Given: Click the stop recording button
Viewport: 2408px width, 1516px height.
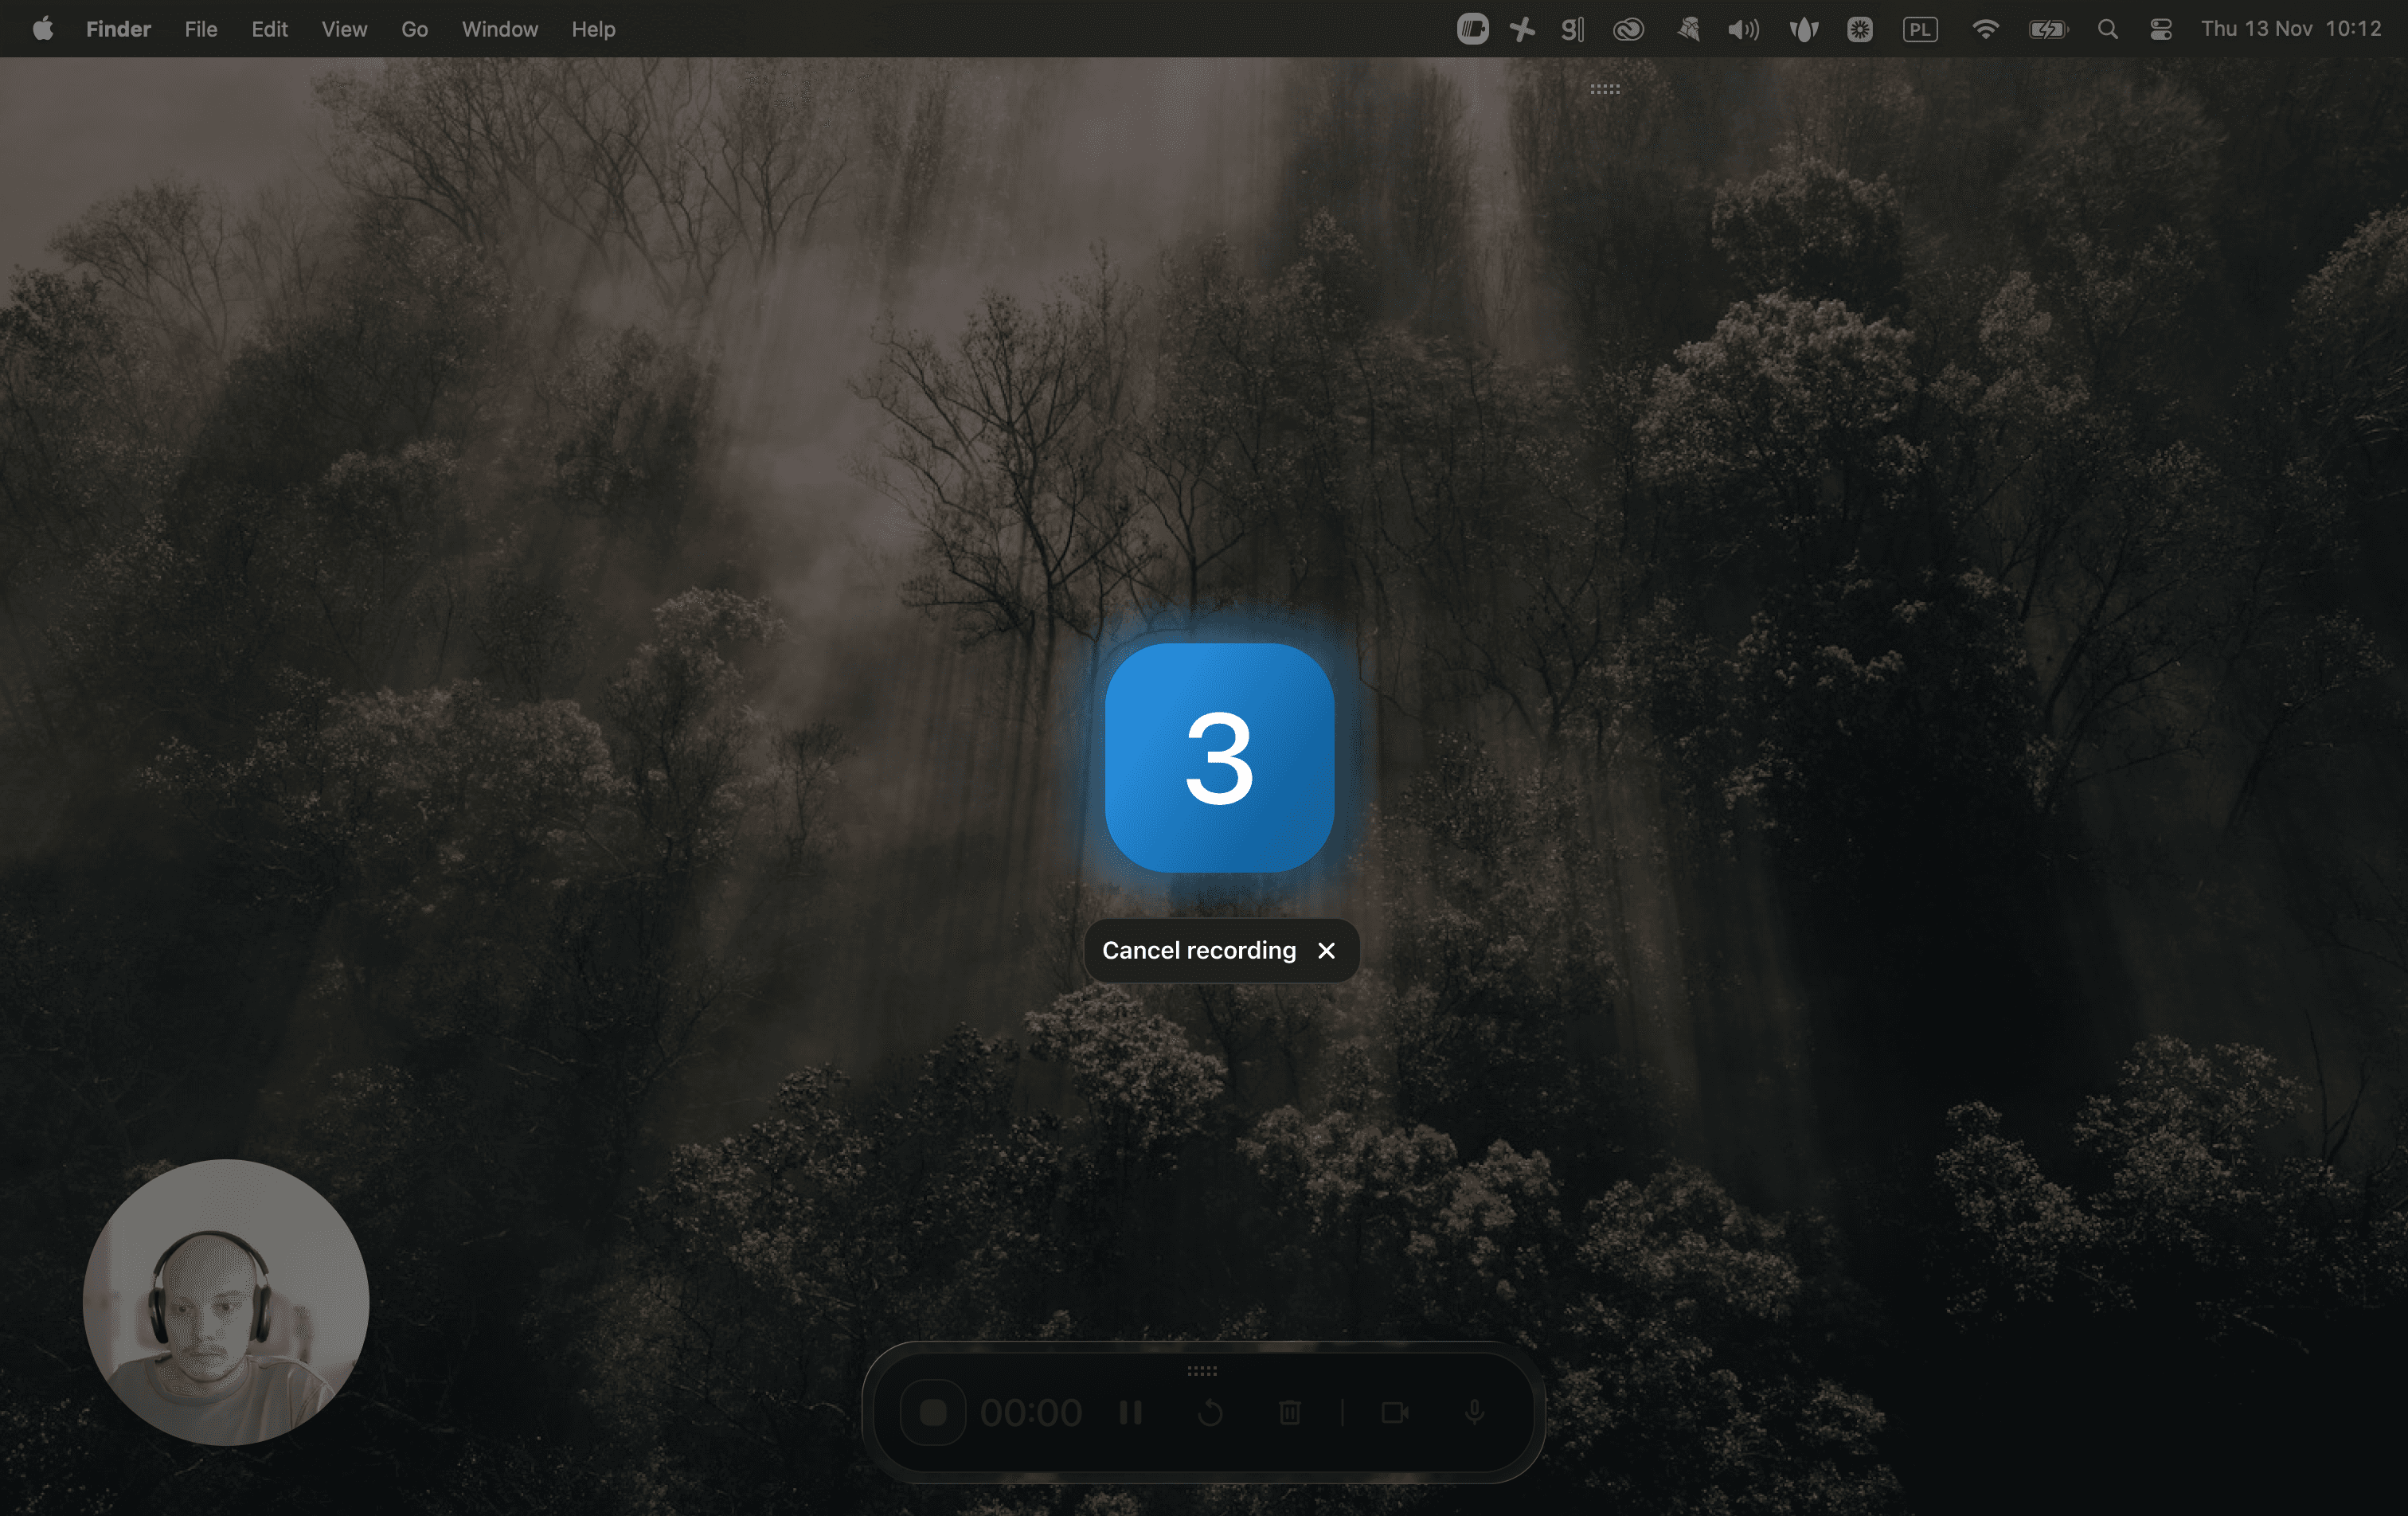Looking at the screenshot, I should (x=932, y=1412).
